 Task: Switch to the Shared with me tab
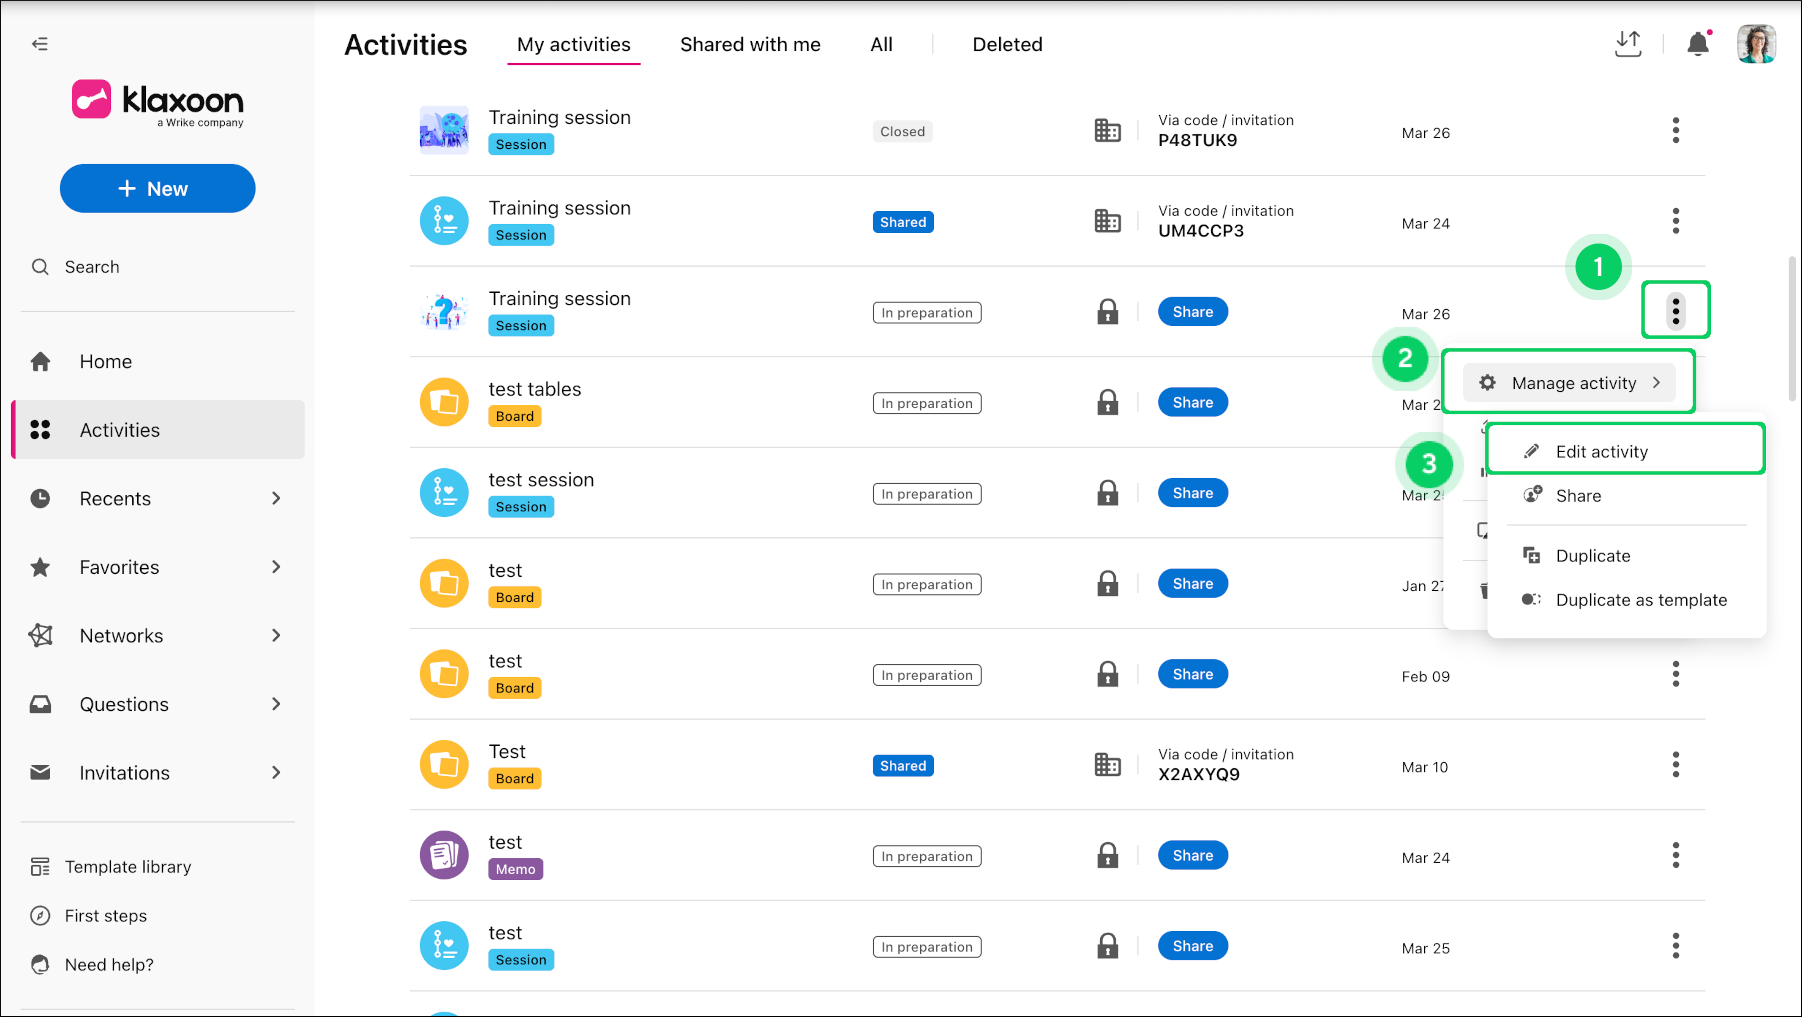tap(750, 44)
